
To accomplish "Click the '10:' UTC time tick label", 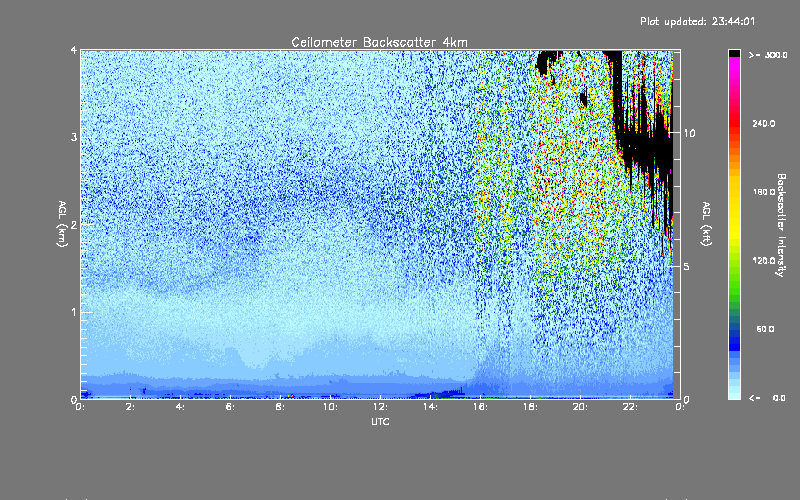I will click(x=330, y=407).
